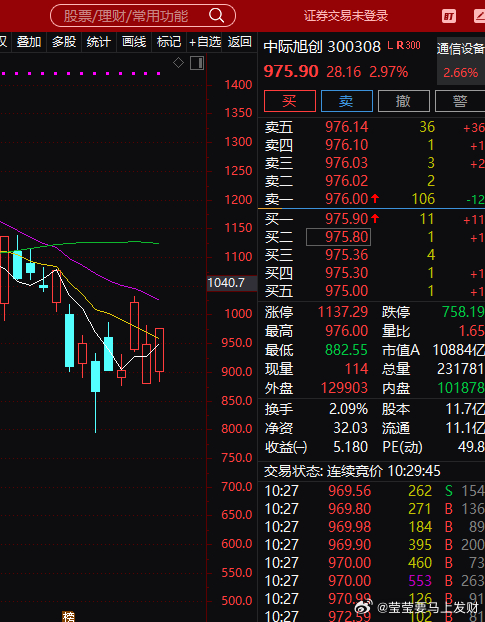Select tick trade at price 969.98

(349, 527)
